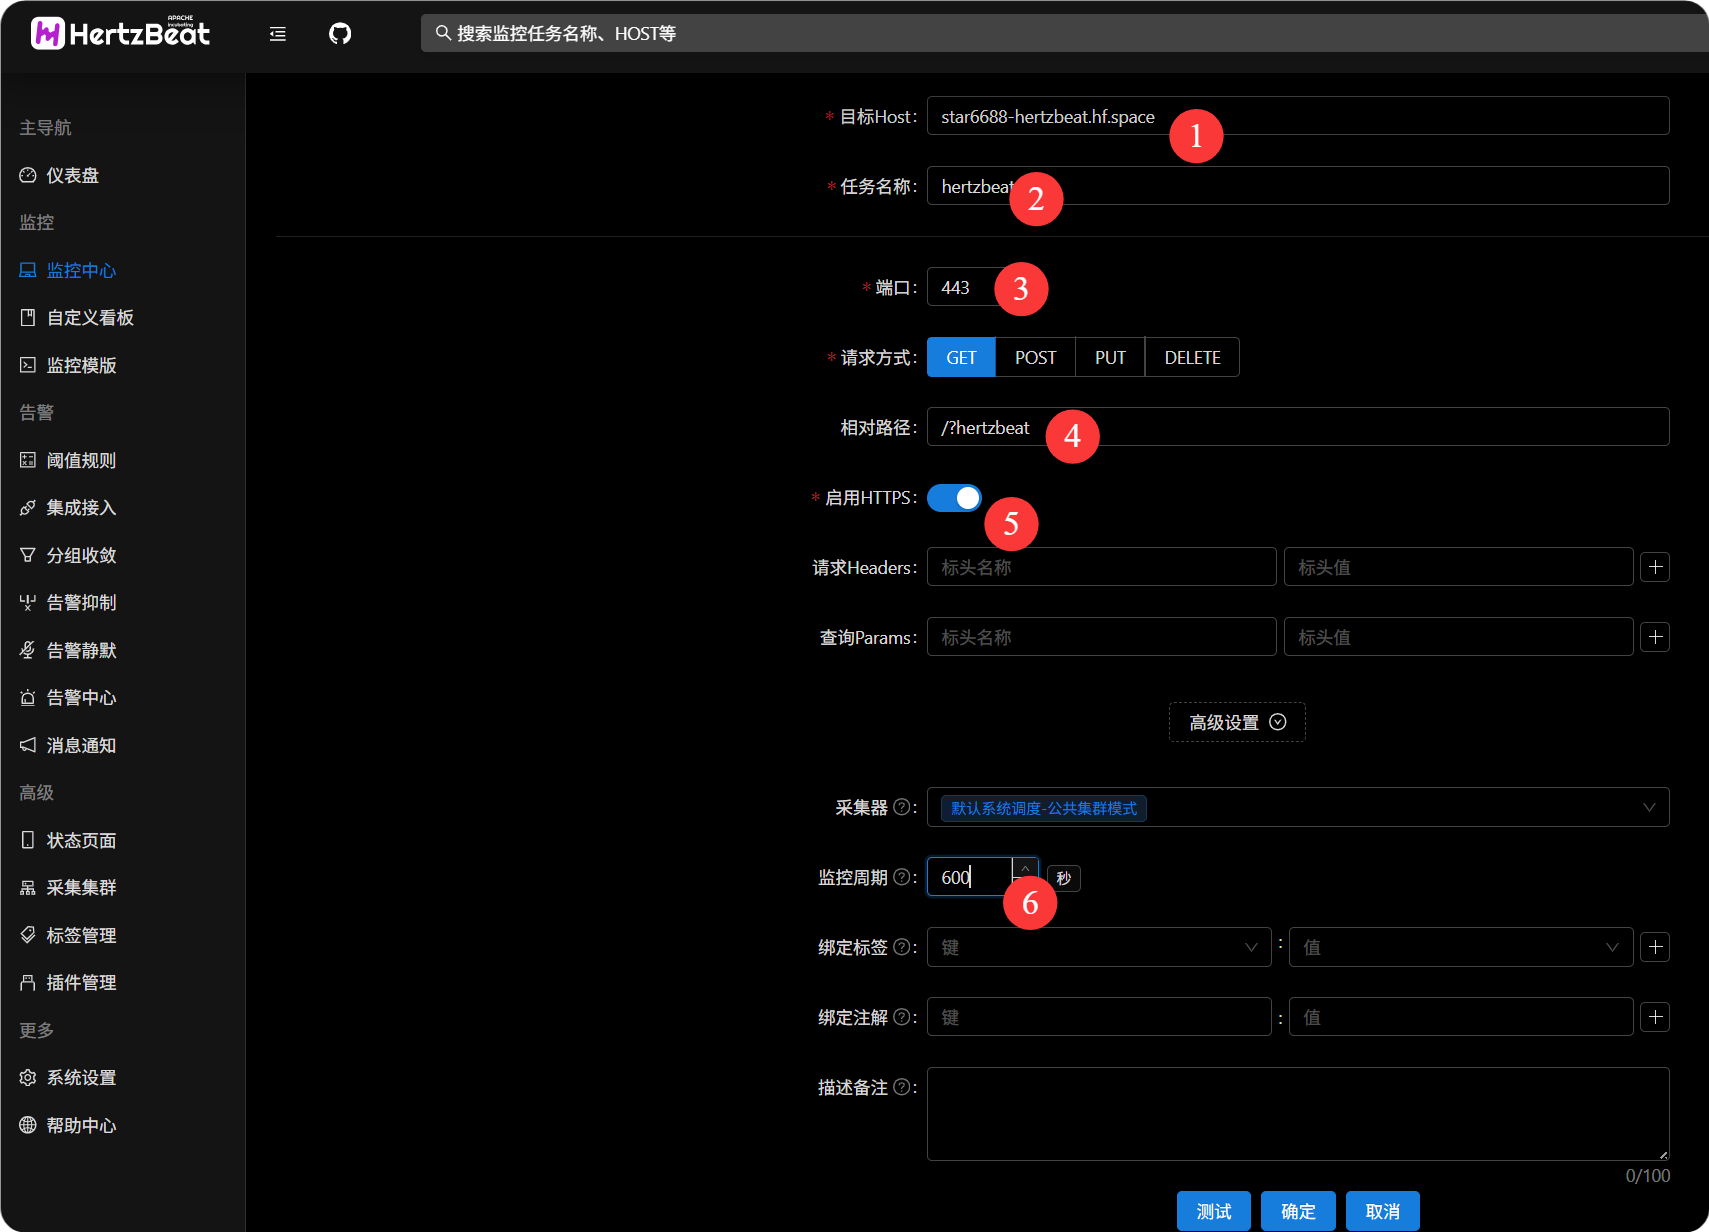Click the help question-mark beside 监控周期
Image resolution: width=1709 pixels, height=1232 pixels.
[903, 877]
